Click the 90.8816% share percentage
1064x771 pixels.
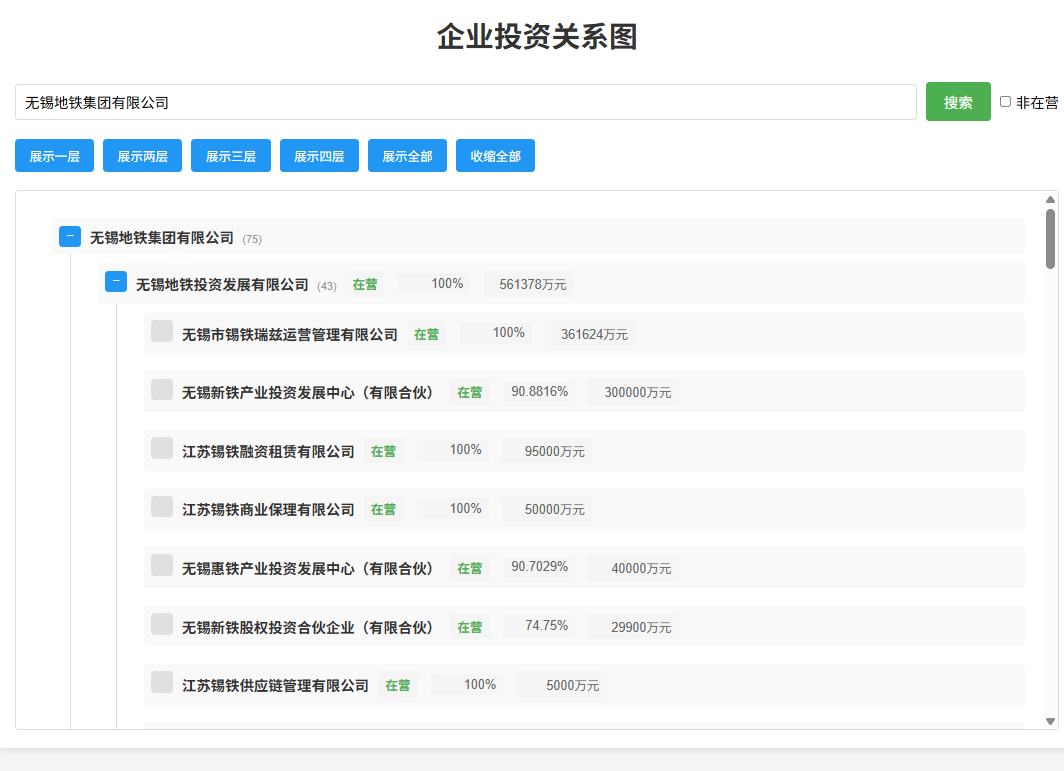tap(539, 392)
